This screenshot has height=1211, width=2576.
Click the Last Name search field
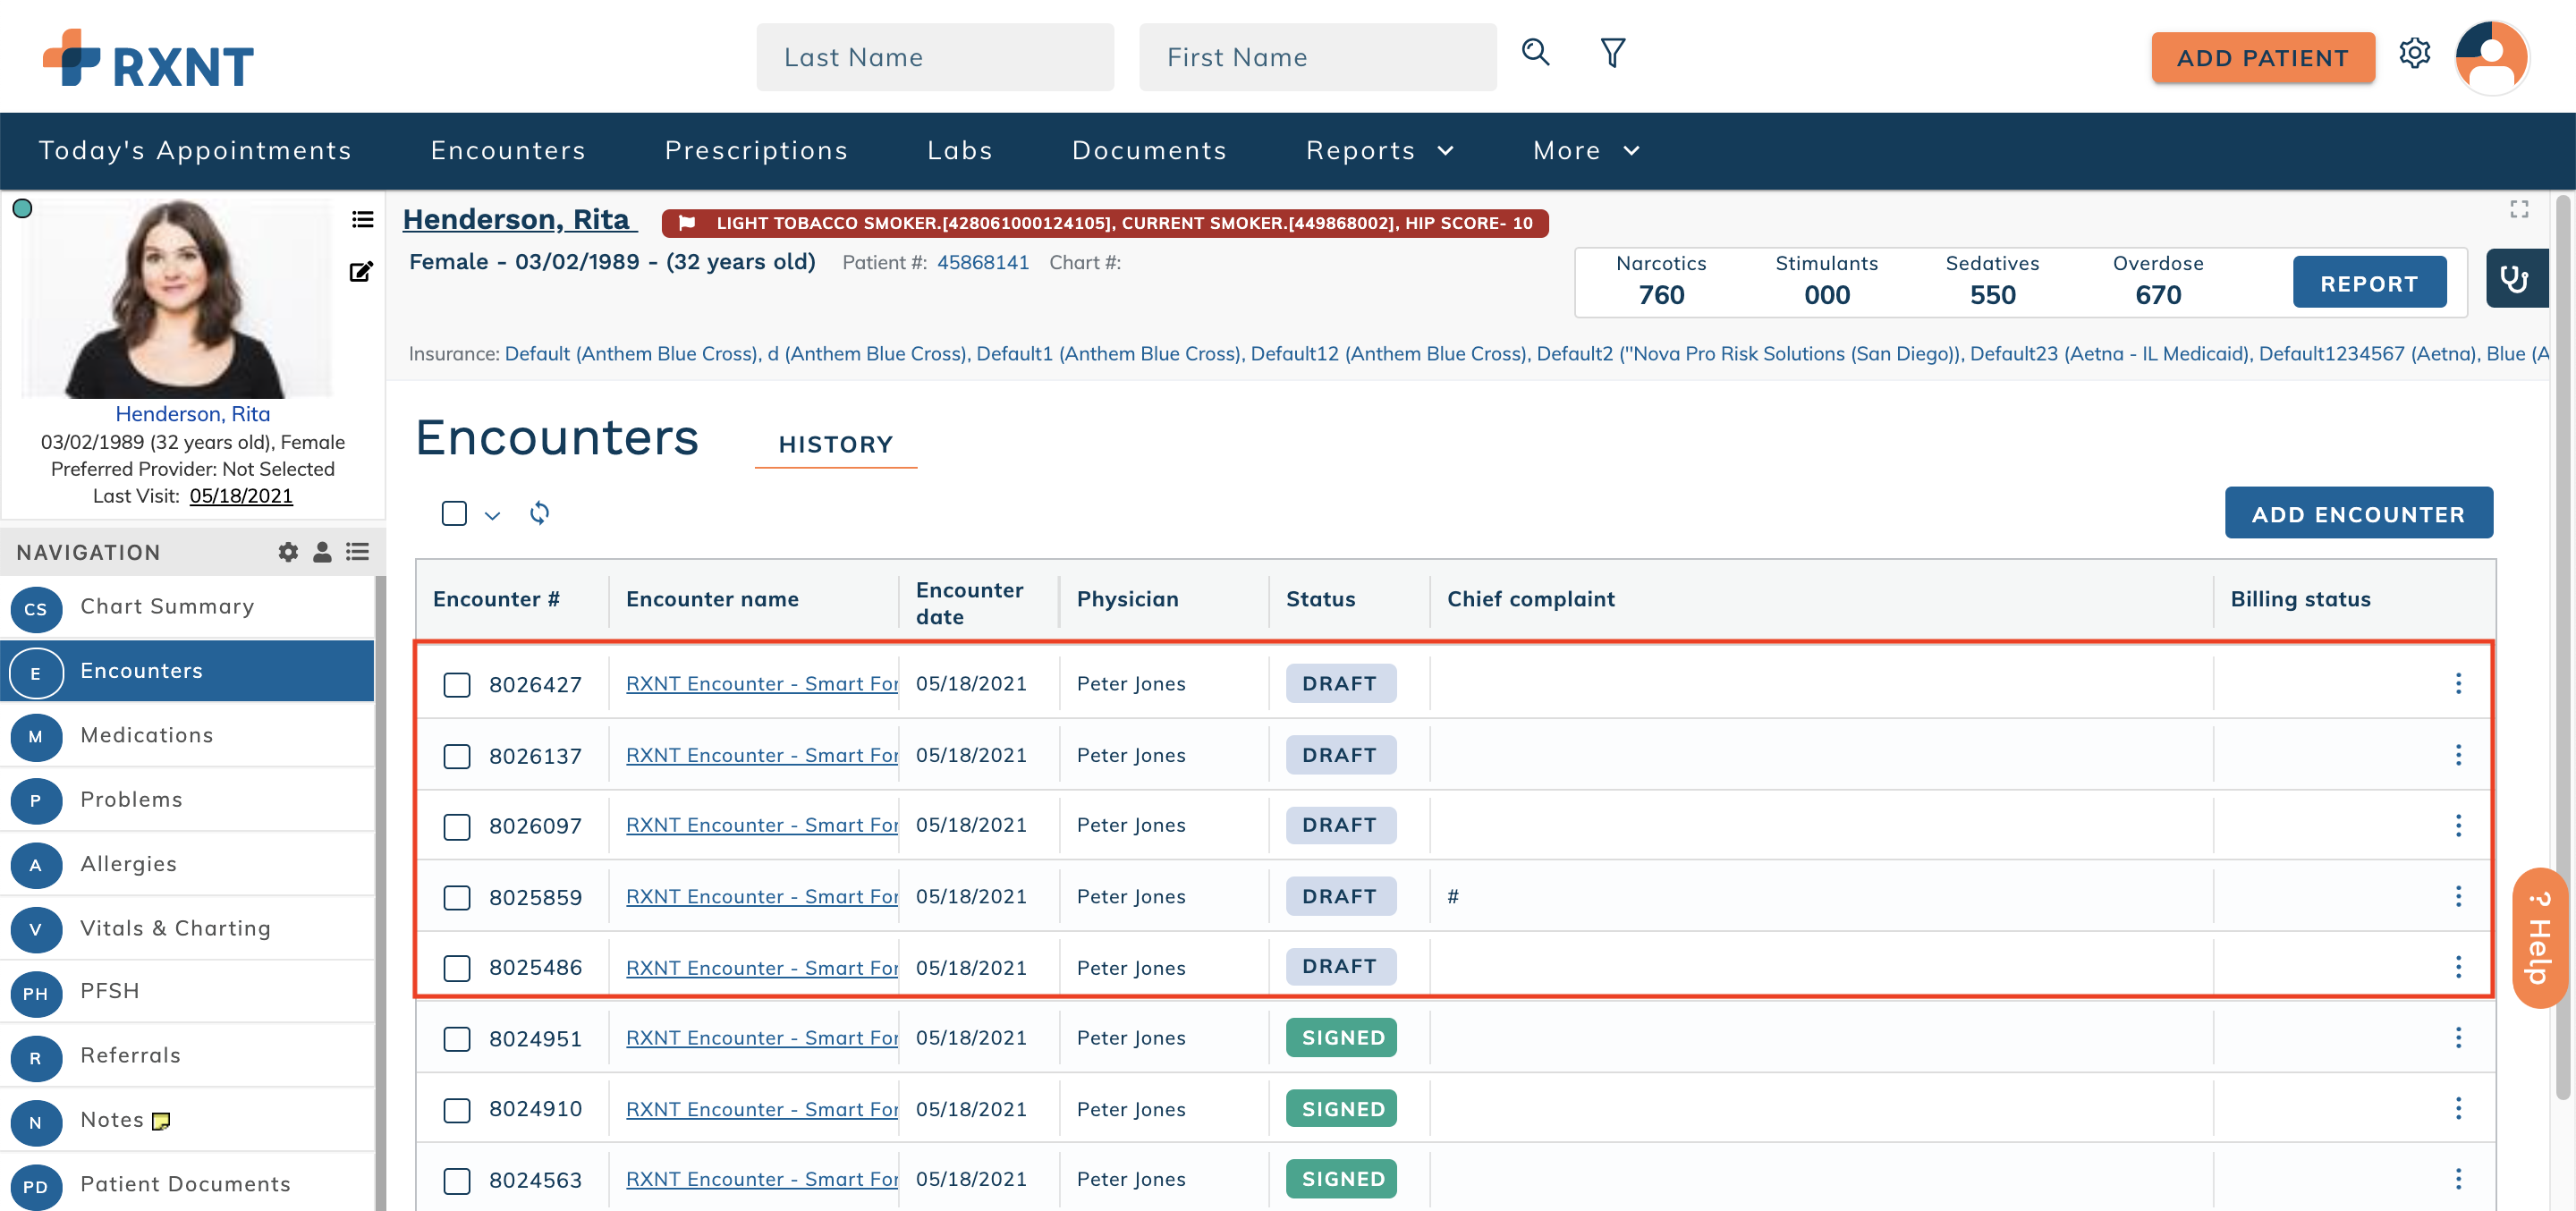(934, 57)
